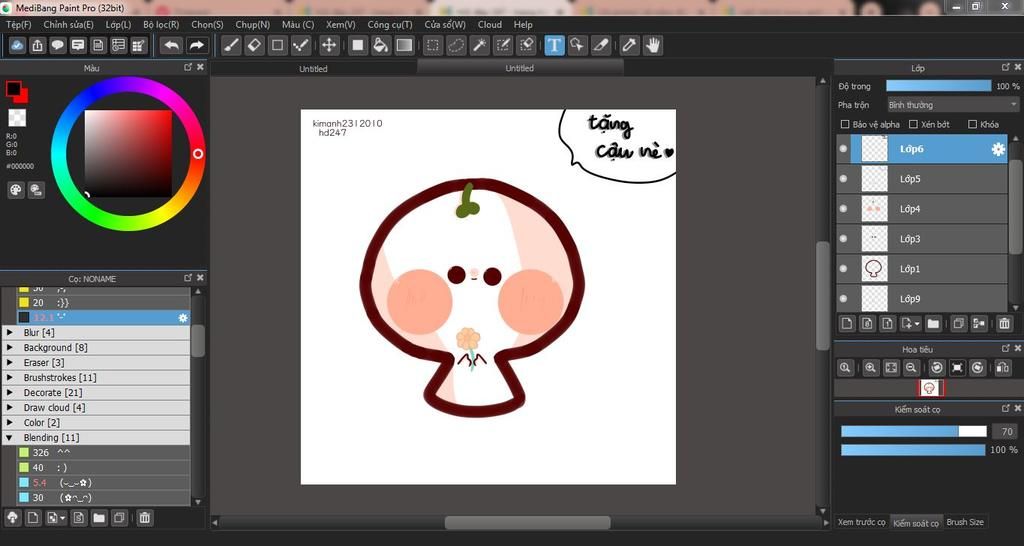
Task: Switch to the Brush Size tab
Action: click(965, 522)
